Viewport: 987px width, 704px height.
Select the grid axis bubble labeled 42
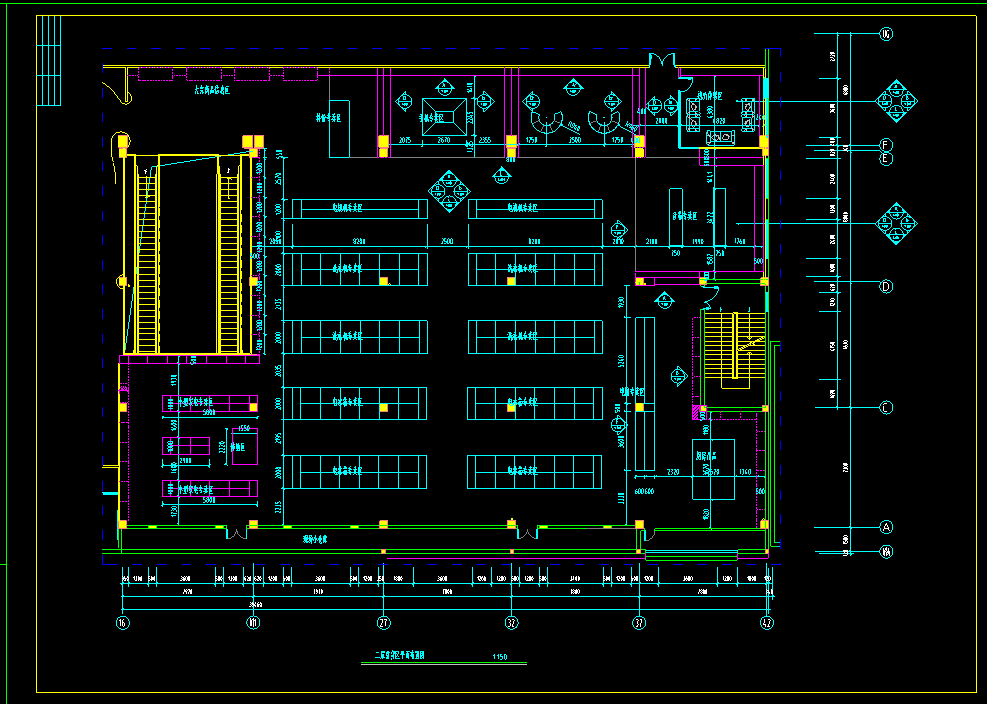point(767,622)
